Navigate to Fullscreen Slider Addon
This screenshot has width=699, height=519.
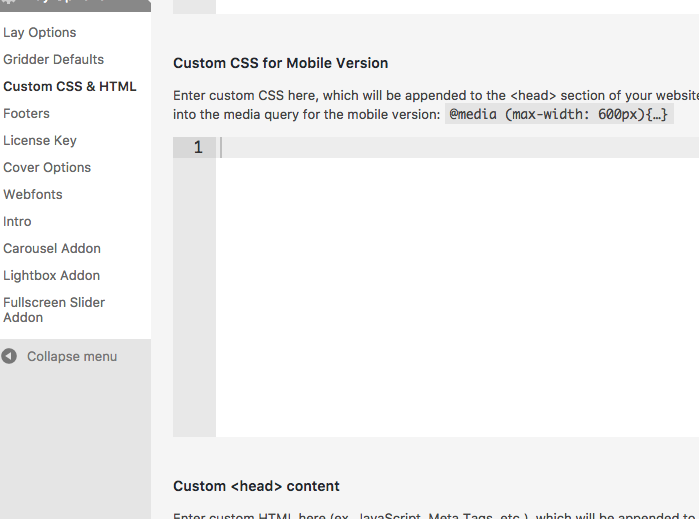coord(54,309)
